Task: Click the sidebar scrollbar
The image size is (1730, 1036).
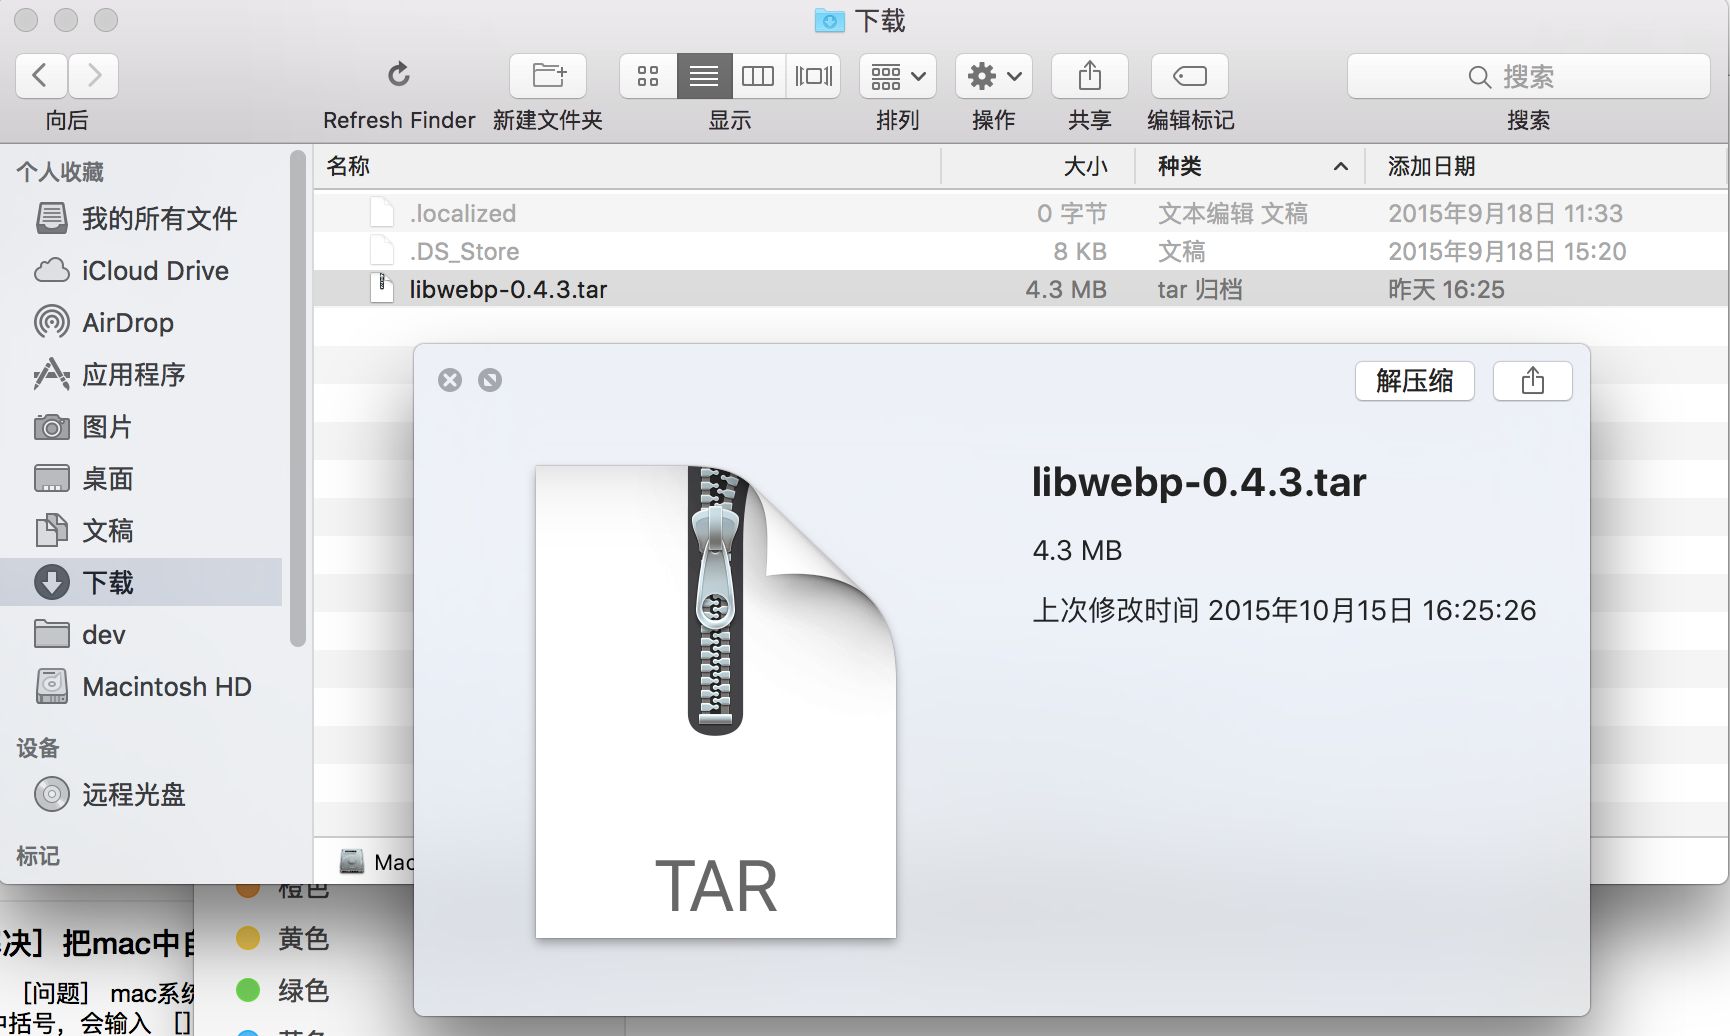Action: pos(297,398)
